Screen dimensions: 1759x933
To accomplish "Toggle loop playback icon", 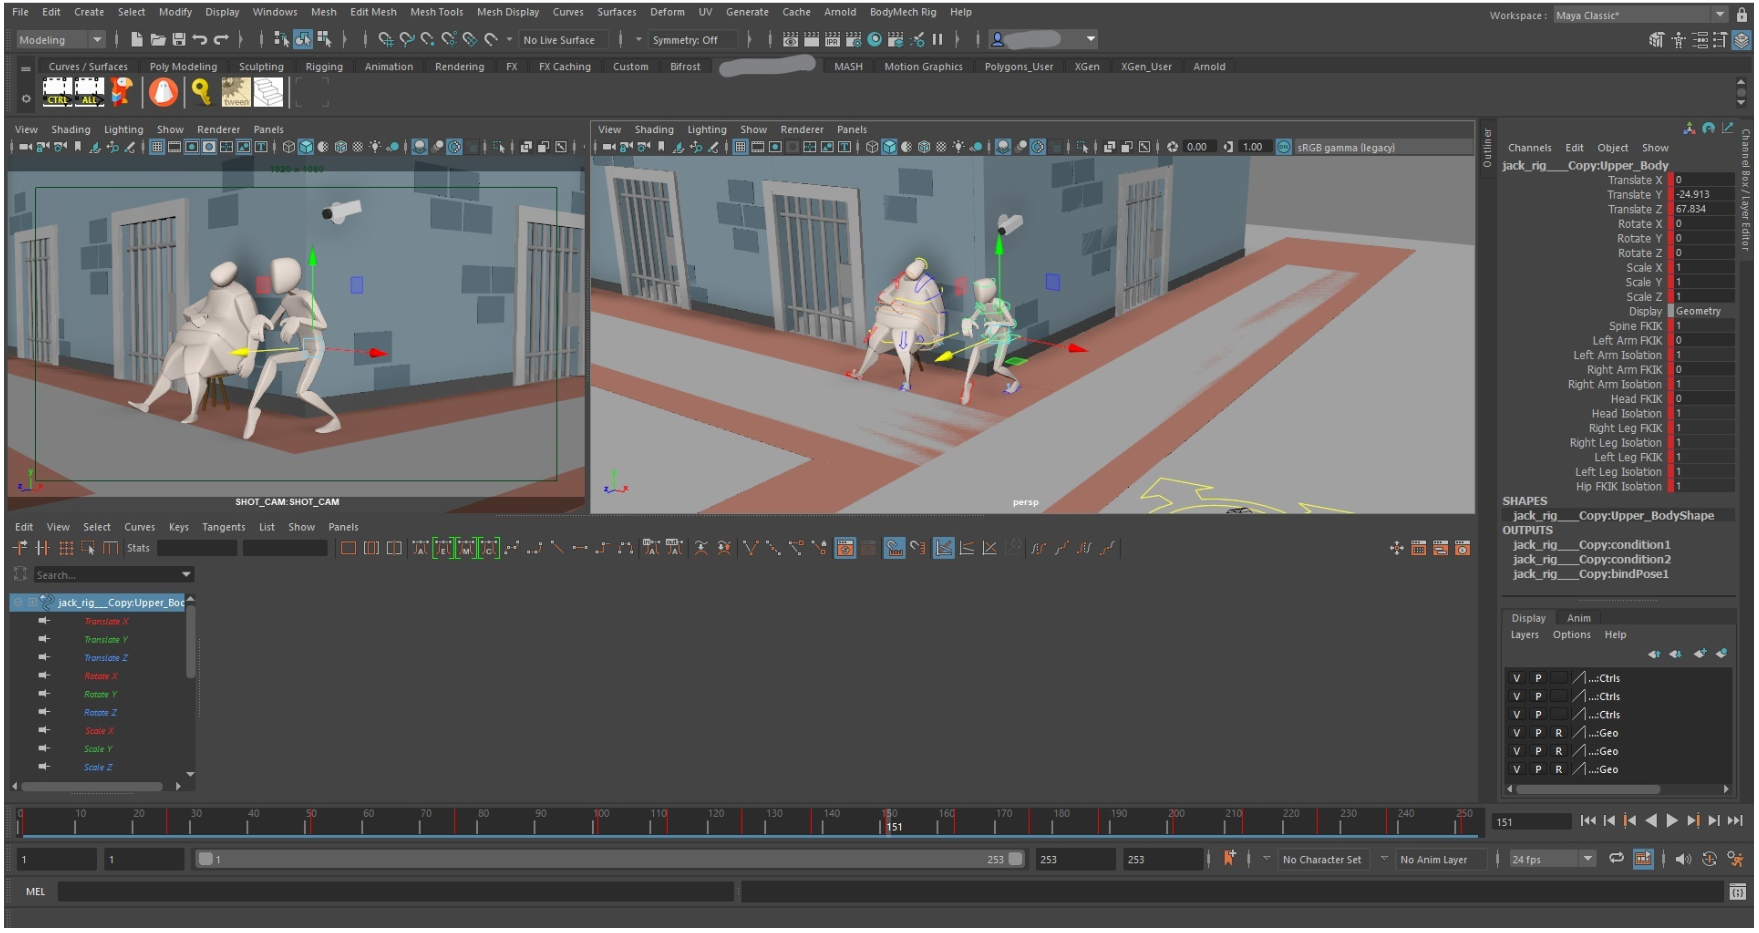I will click(x=1616, y=859).
